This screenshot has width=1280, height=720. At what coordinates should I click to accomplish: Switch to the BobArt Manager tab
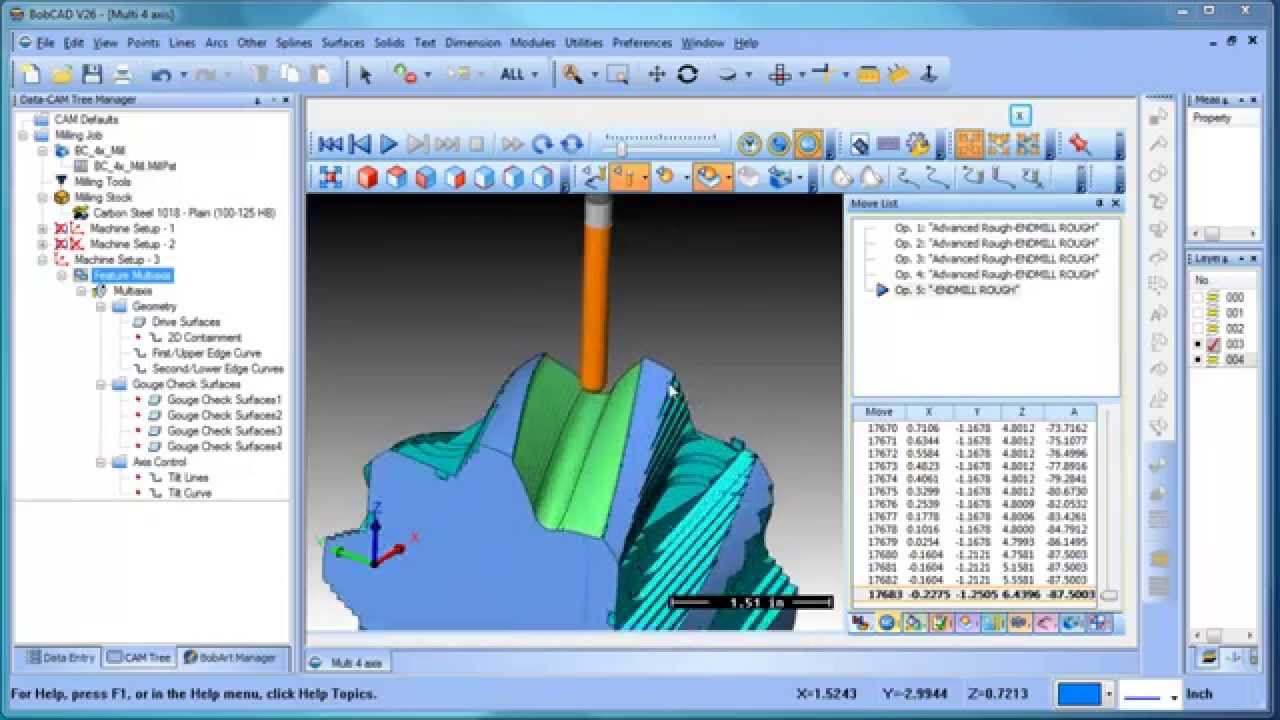[x=229, y=657]
